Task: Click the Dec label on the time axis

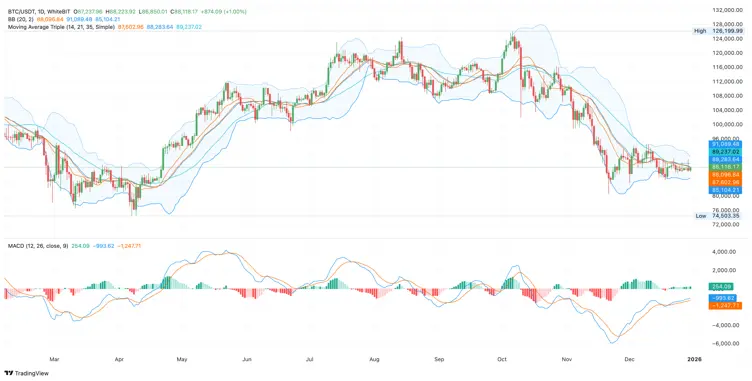Action: tap(631, 359)
